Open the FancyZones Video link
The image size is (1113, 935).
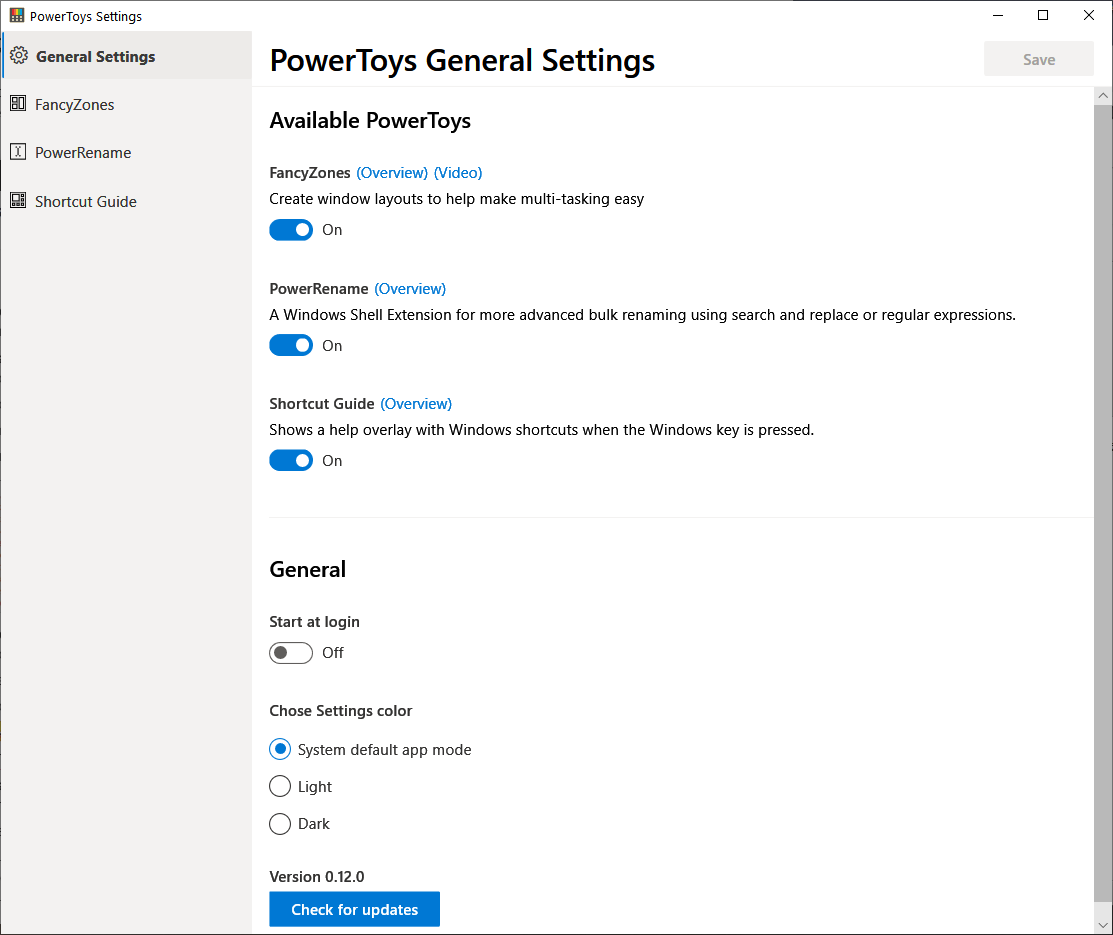coord(458,172)
